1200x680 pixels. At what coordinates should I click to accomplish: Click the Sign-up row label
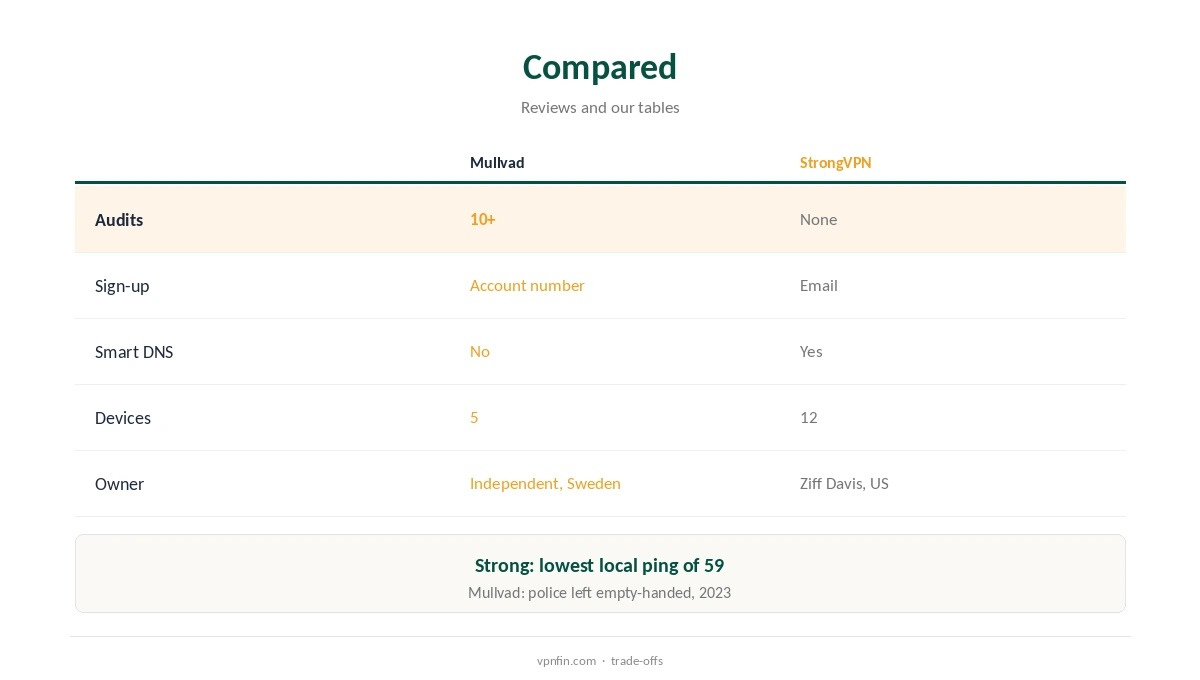pyautogui.click(x=122, y=286)
